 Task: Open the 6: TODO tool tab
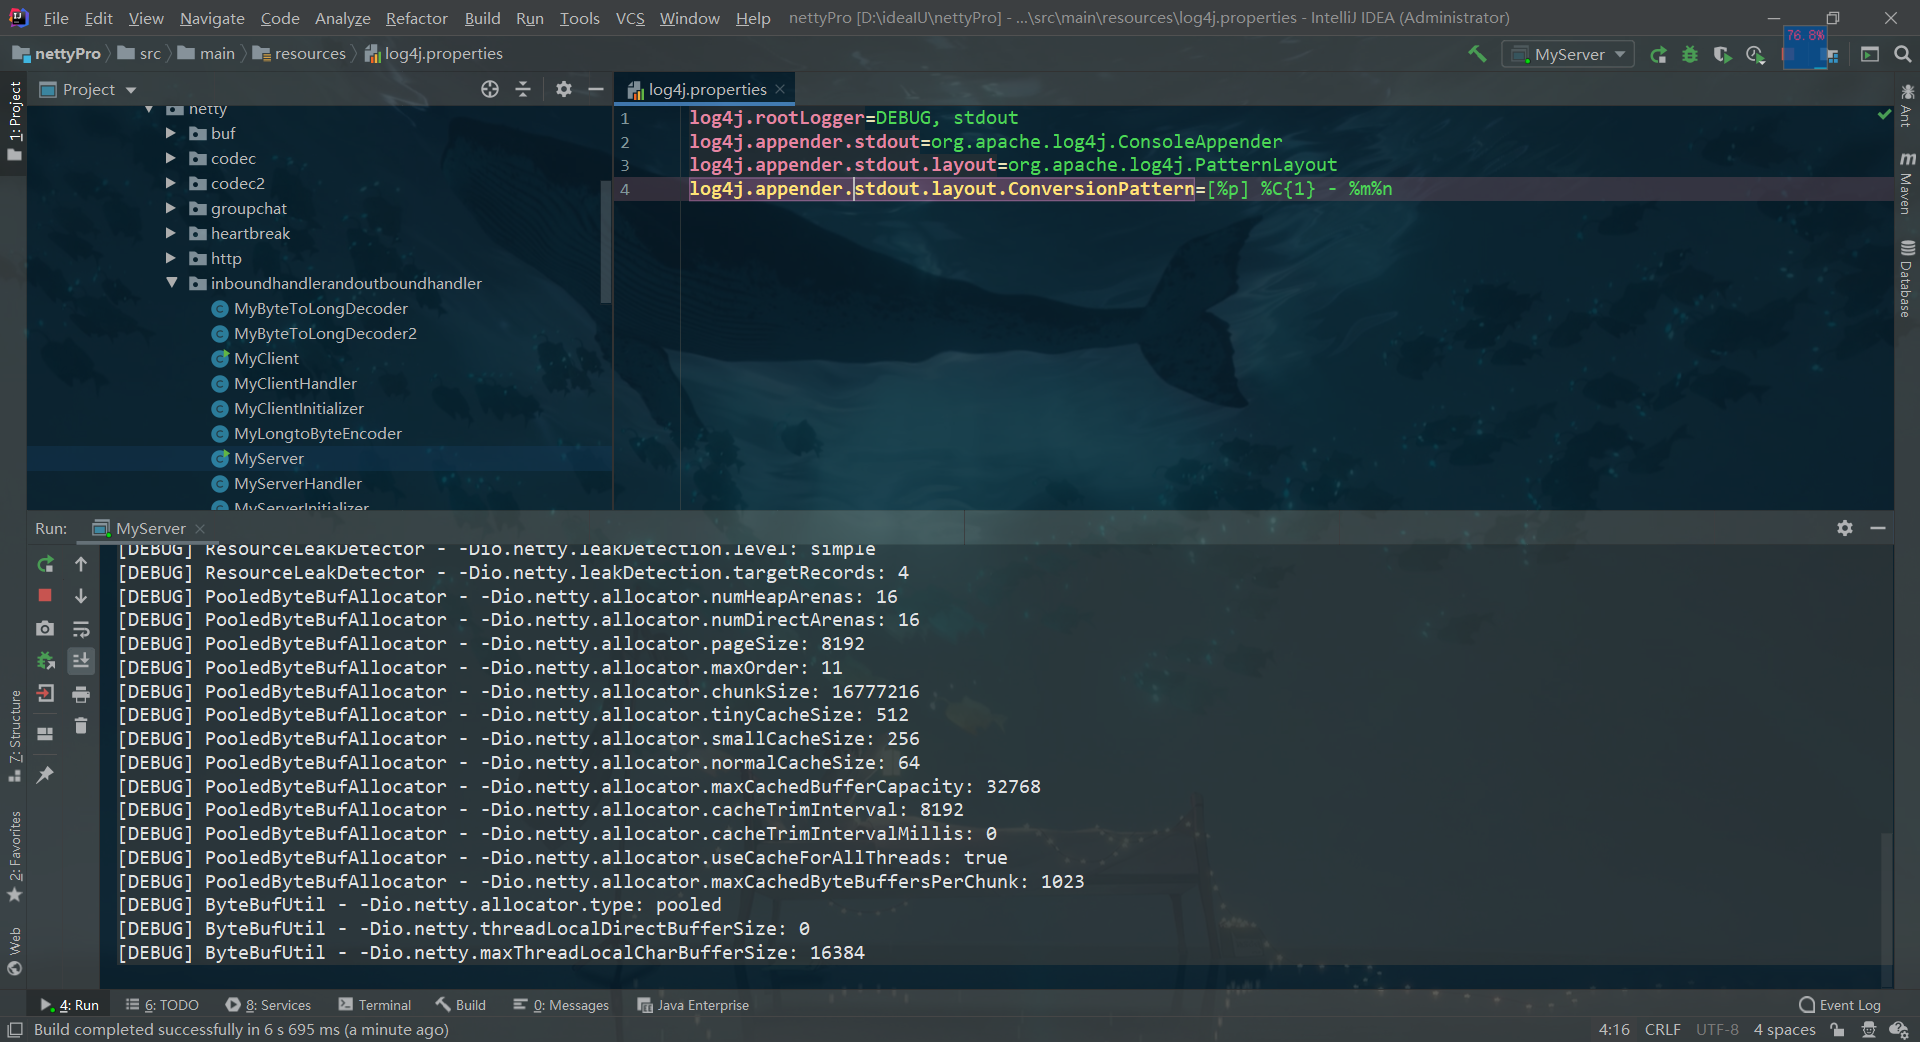click(x=163, y=1005)
